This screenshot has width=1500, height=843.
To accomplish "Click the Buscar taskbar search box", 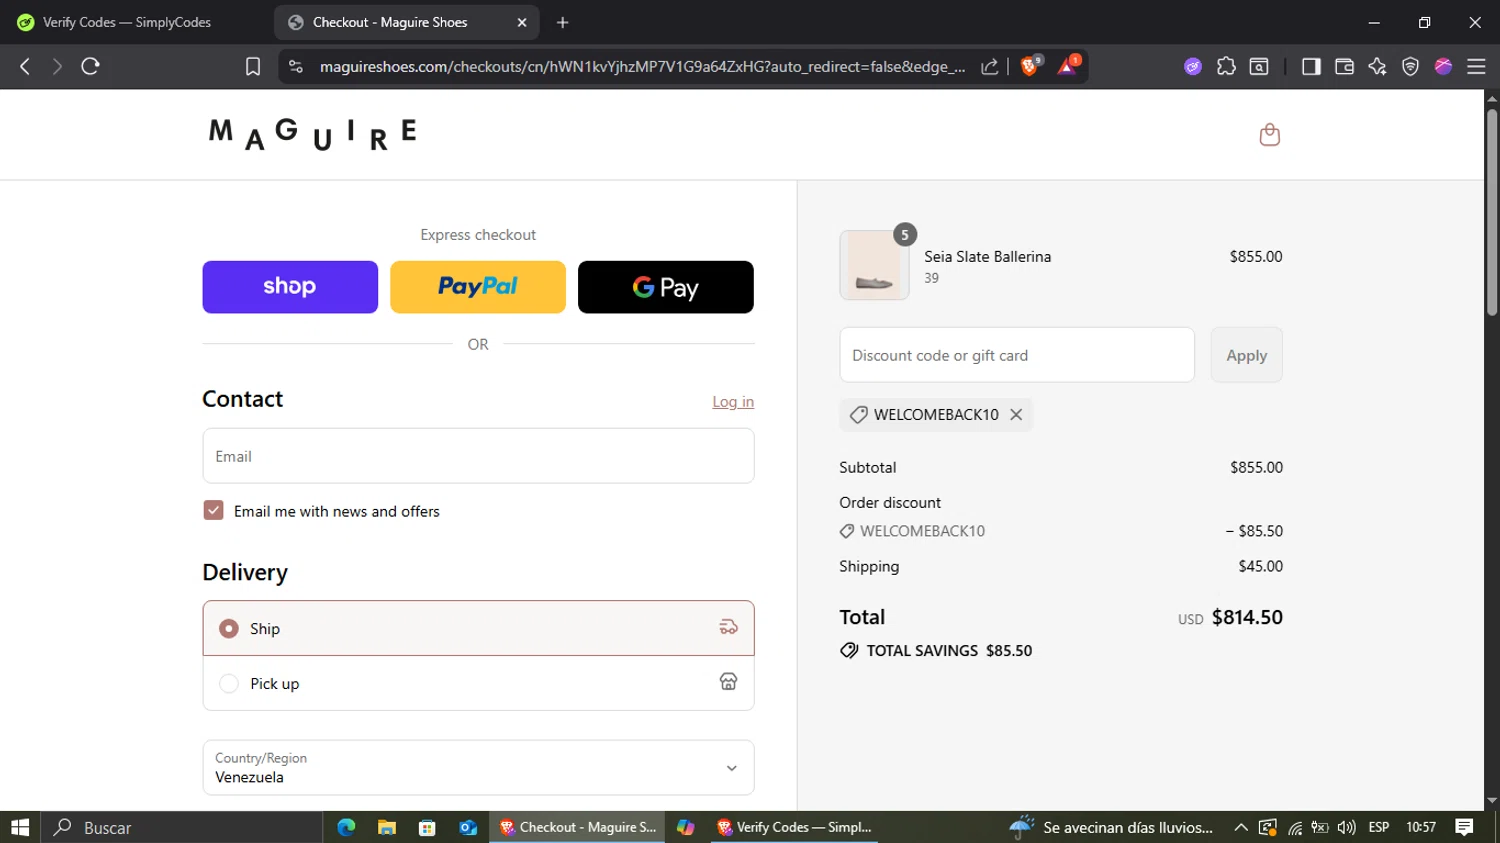I will click(x=182, y=827).
